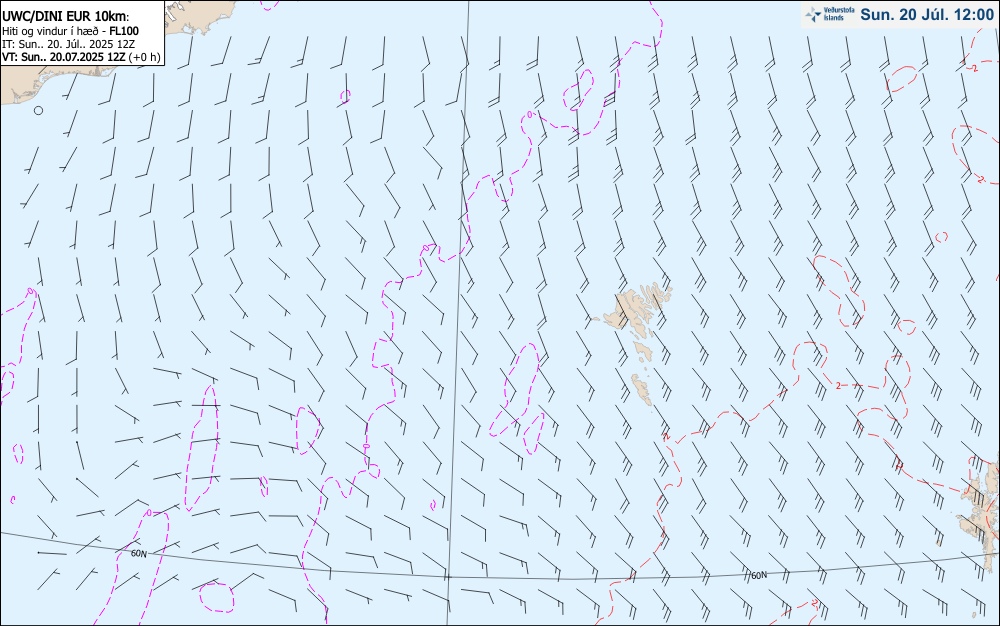Image resolution: width=1000 pixels, height=626 pixels.
Task: Click the 'Sun. 20 Júl. 12:00' timestamp
Action: pyautogui.click(x=927, y=14)
